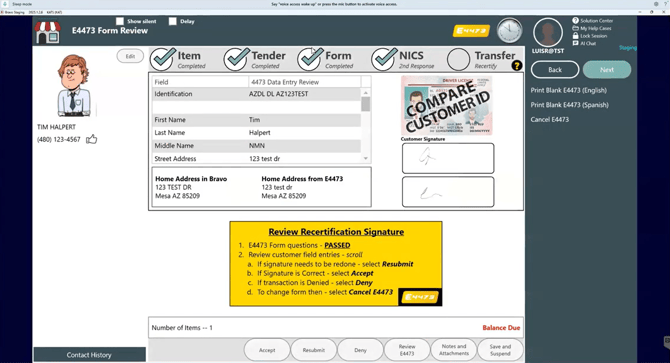Image resolution: width=670 pixels, height=363 pixels.
Task: Click Home Address in Bravo text
Action: (191, 179)
